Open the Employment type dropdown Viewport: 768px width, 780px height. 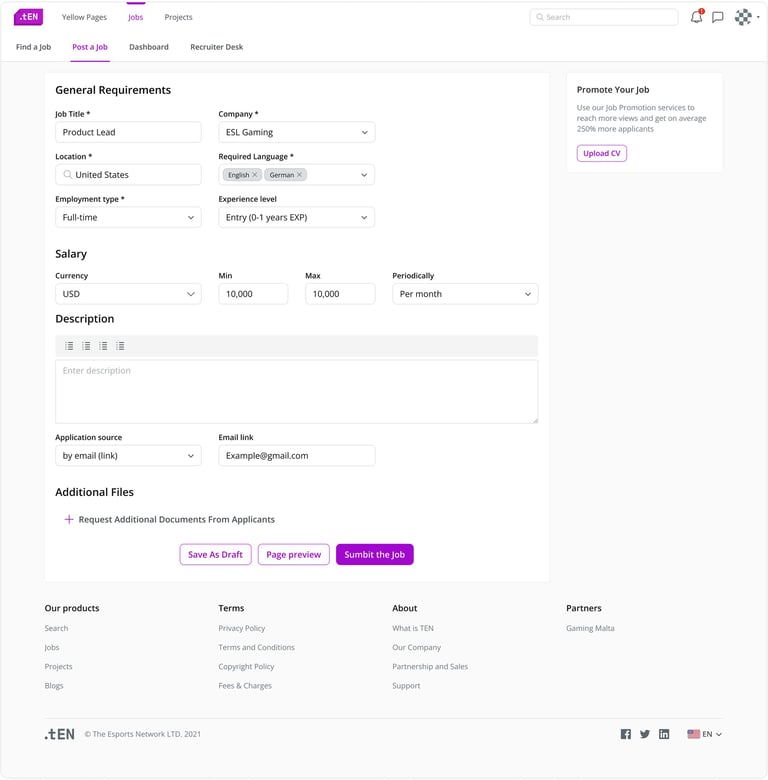coord(128,217)
